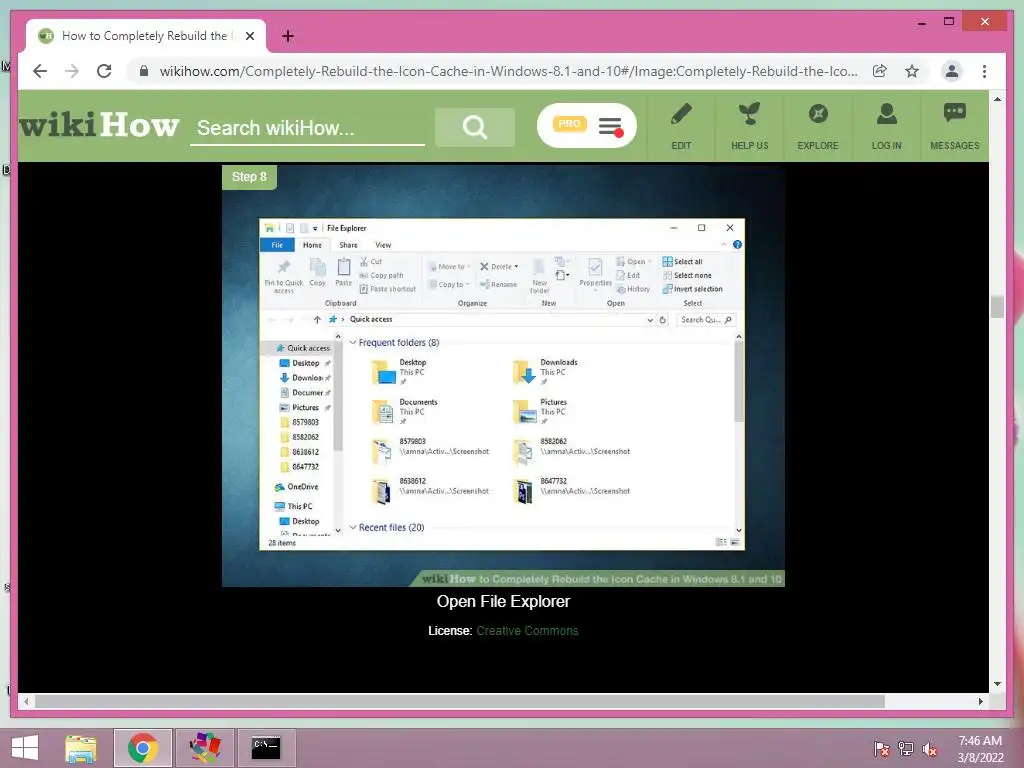The height and width of the screenshot is (768, 1024).
Task: Go to the wikiHow home logo
Action: [99, 124]
